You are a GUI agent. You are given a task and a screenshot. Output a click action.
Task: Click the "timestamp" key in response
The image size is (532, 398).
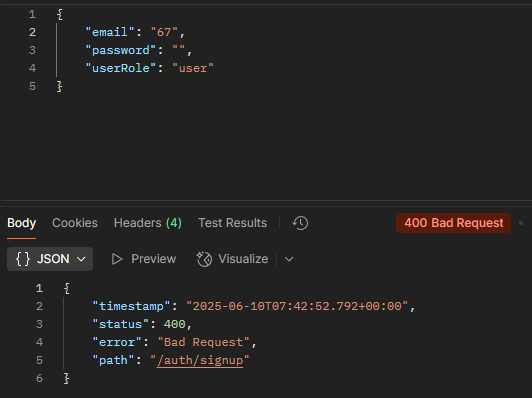tap(131, 306)
